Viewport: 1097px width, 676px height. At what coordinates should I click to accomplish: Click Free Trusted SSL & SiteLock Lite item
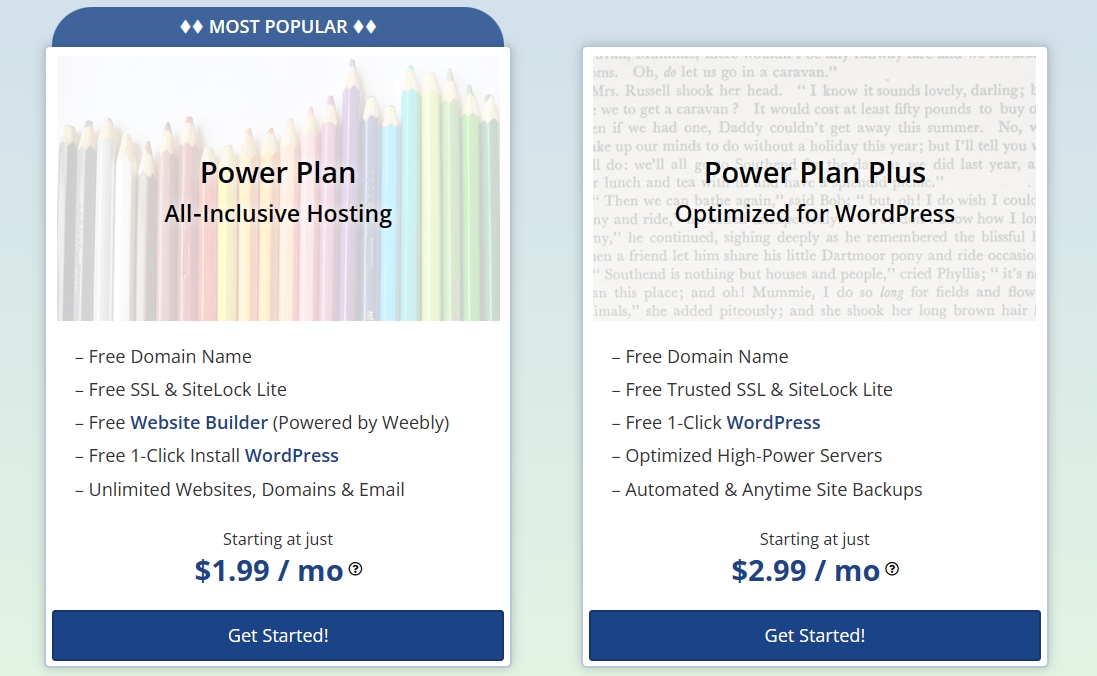pyautogui.click(x=758, y=389)
